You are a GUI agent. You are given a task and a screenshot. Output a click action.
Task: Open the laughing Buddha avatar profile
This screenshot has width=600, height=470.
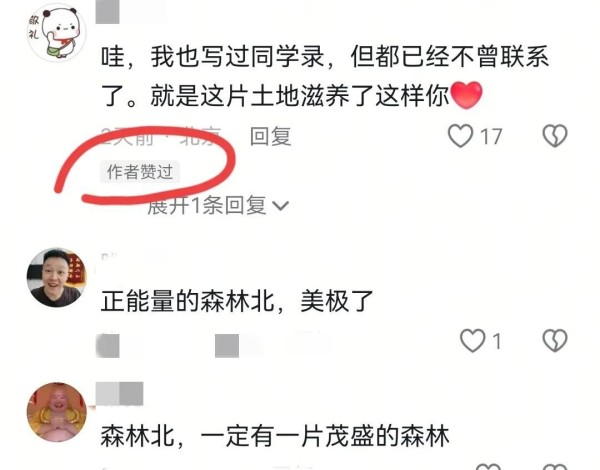(x=57, y=412)
